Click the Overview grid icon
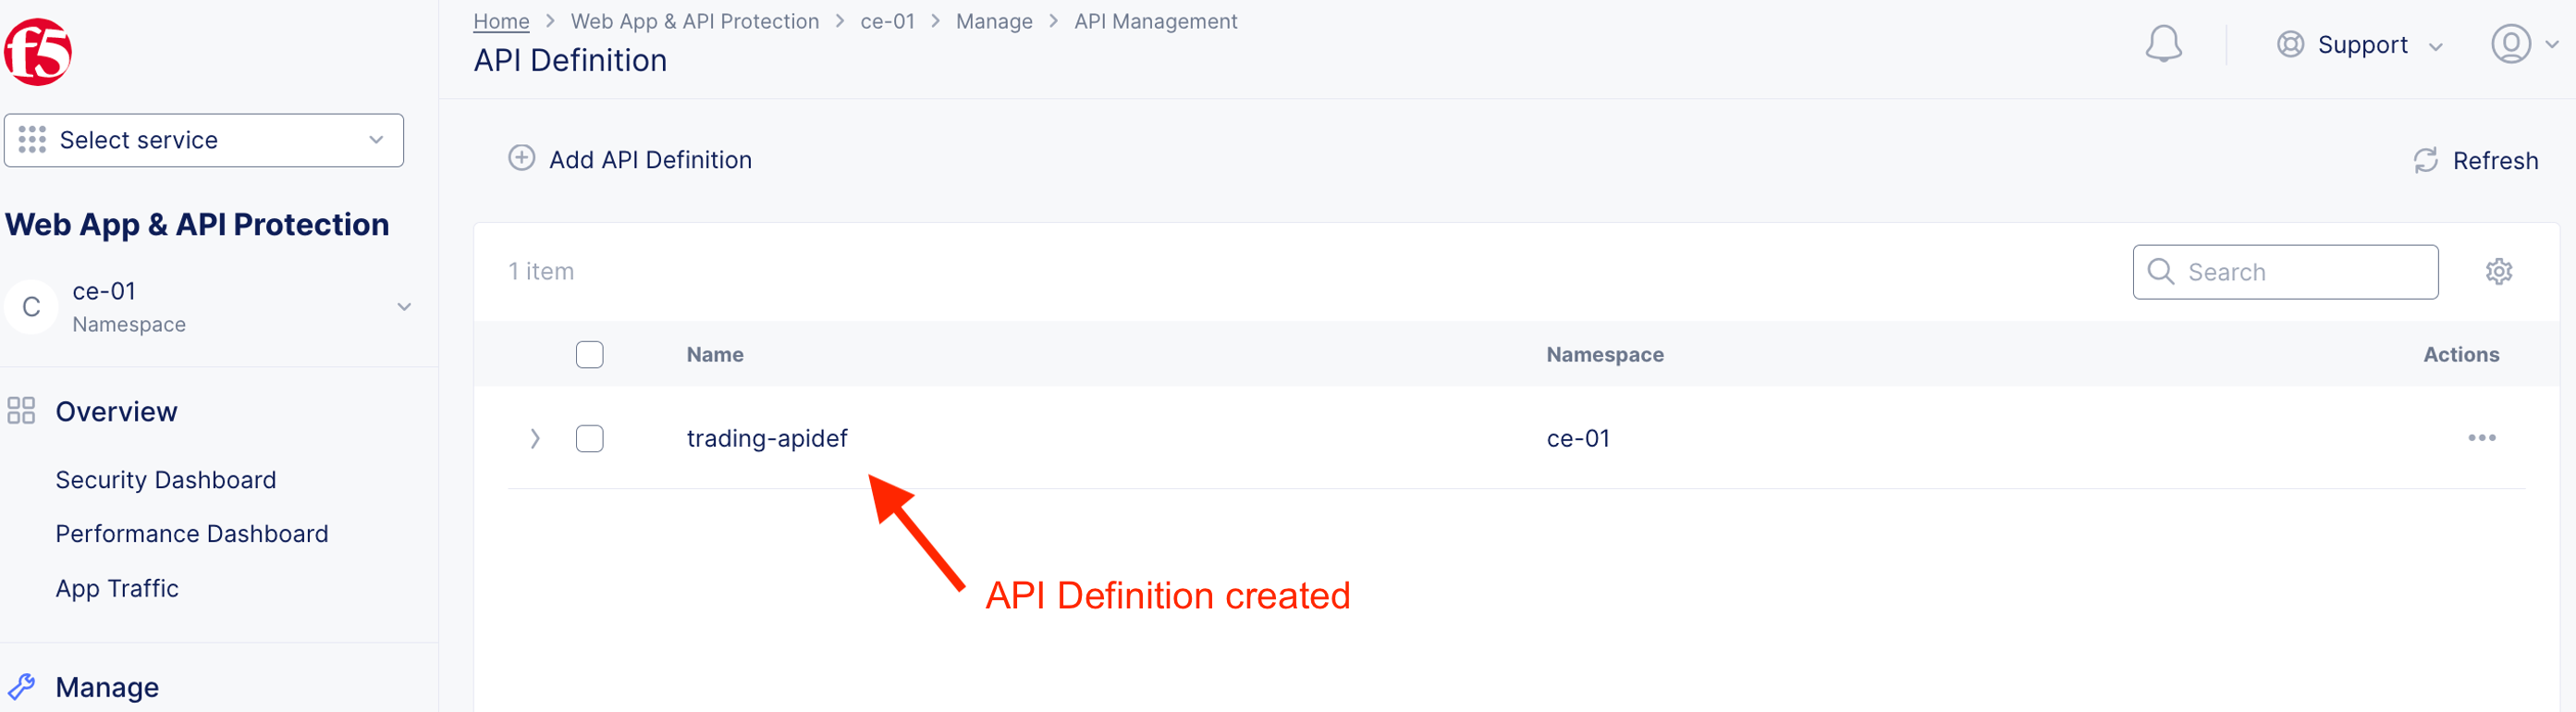This screenshot has height=712, width=2576. [x=21, y=411]
